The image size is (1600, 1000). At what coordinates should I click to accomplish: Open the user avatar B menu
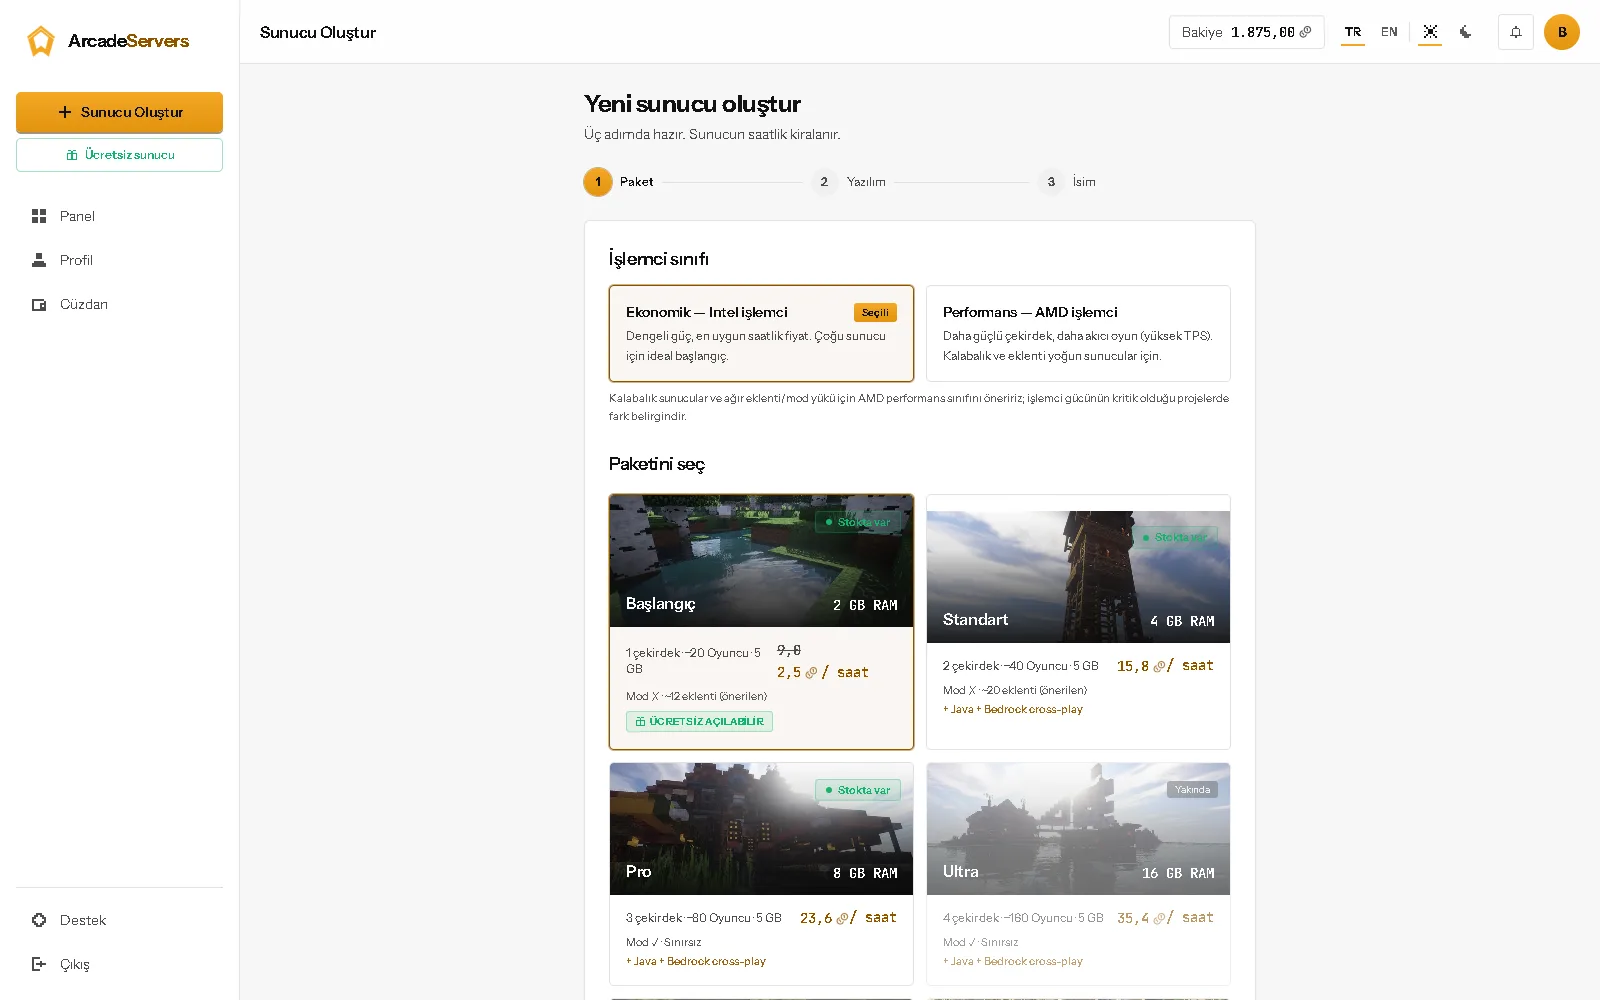[x=1562, y=32]
